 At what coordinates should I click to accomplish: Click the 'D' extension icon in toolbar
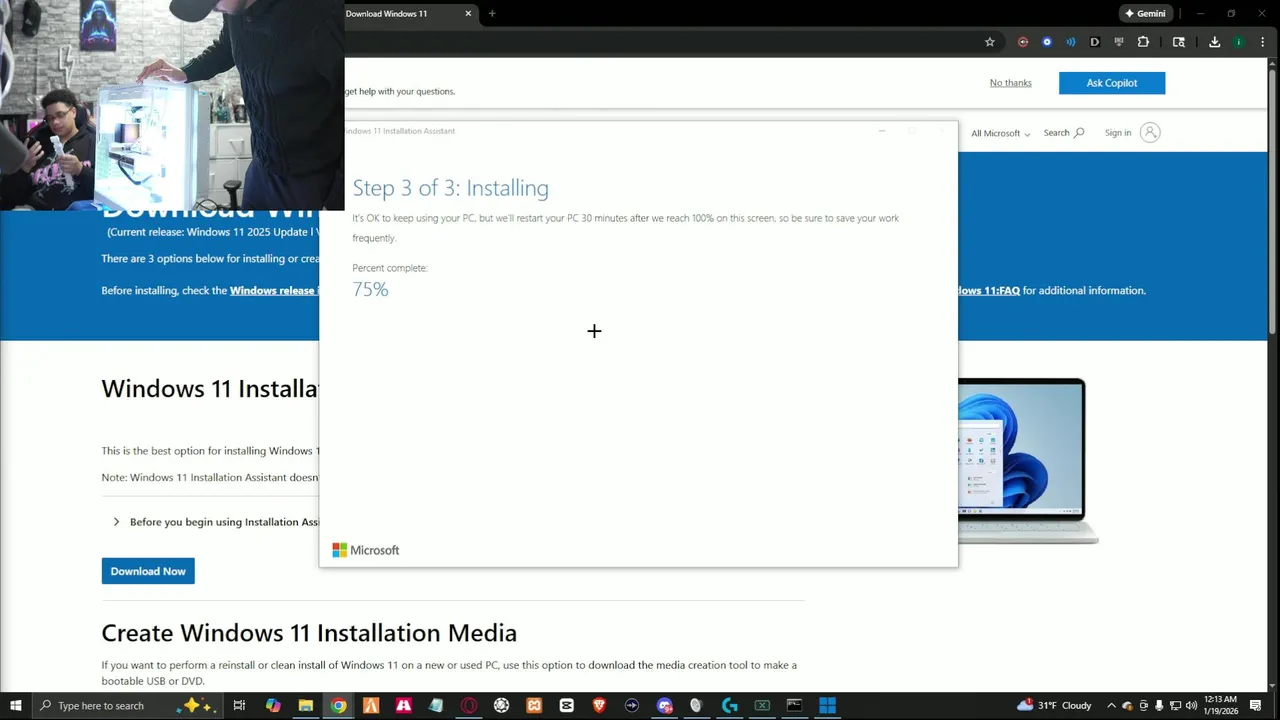[1095, 42]
